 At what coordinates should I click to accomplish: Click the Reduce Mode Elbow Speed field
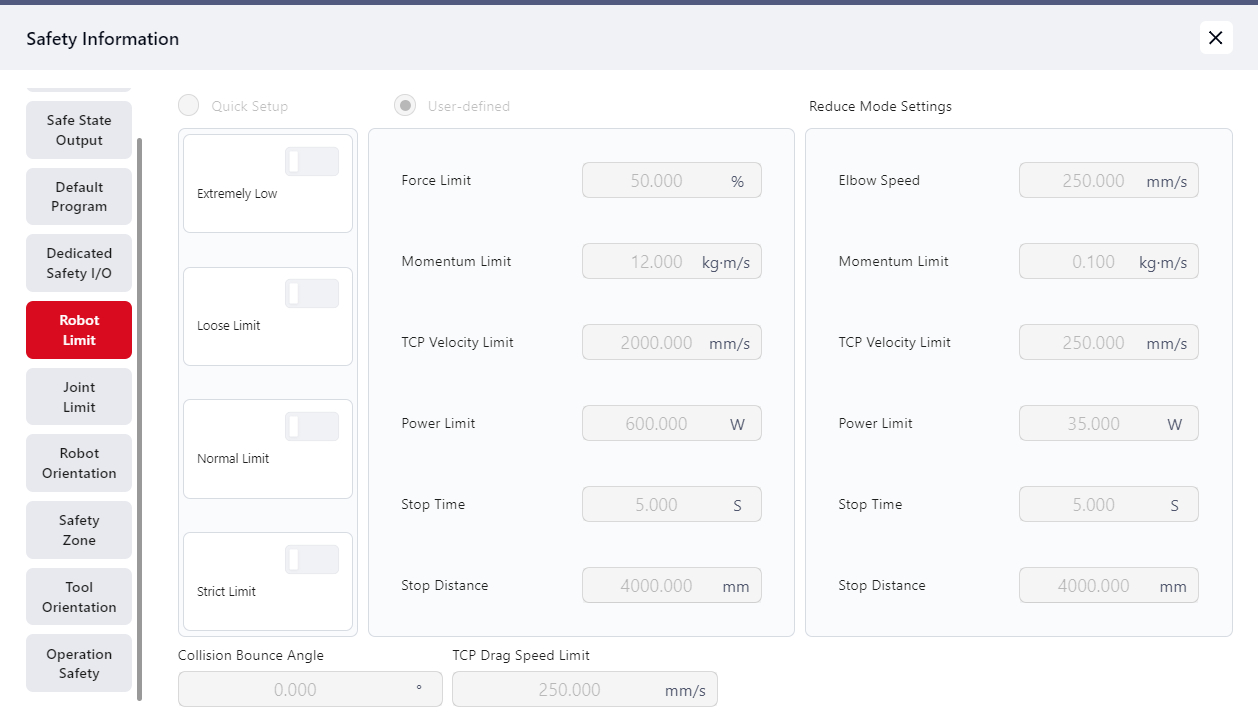pos(1093,181)
